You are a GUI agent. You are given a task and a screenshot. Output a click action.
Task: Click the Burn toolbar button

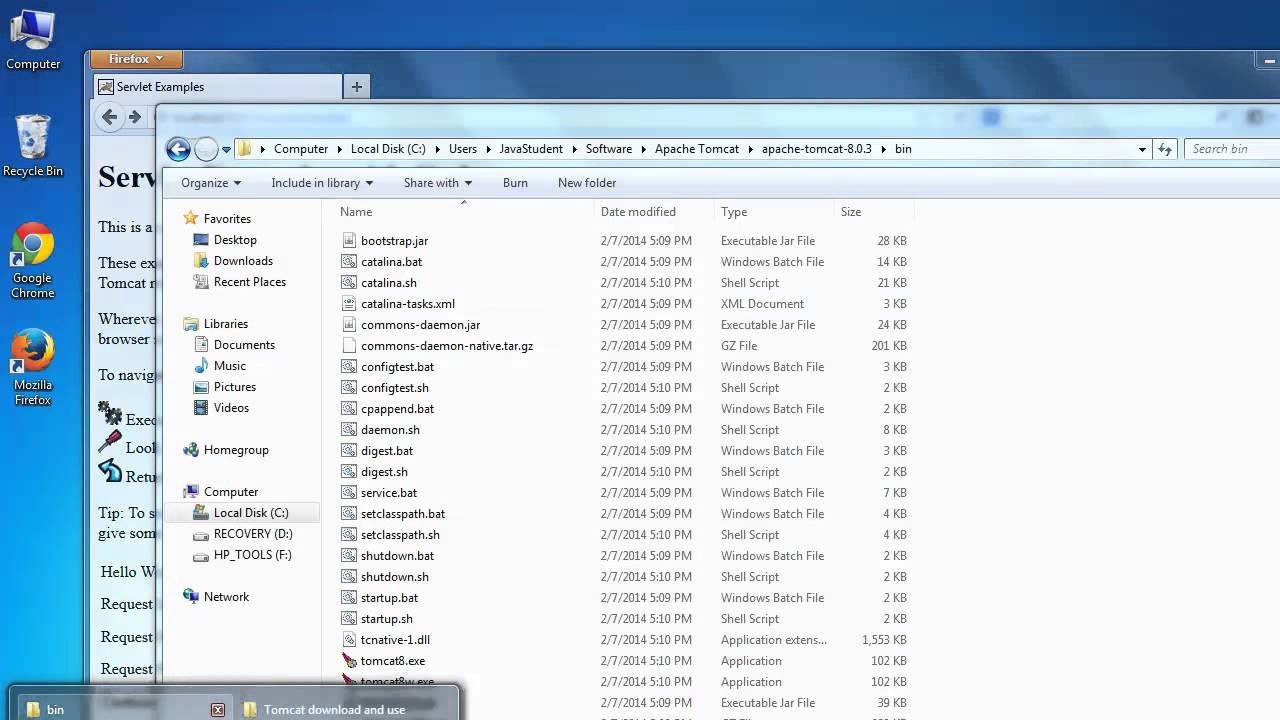coord(515,183)
